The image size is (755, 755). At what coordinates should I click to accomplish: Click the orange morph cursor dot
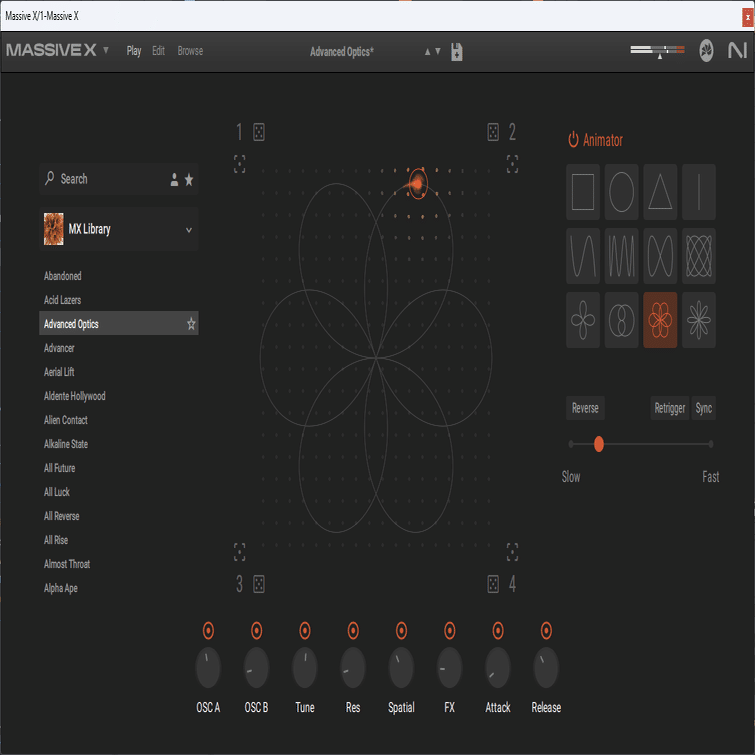[417, 183]
